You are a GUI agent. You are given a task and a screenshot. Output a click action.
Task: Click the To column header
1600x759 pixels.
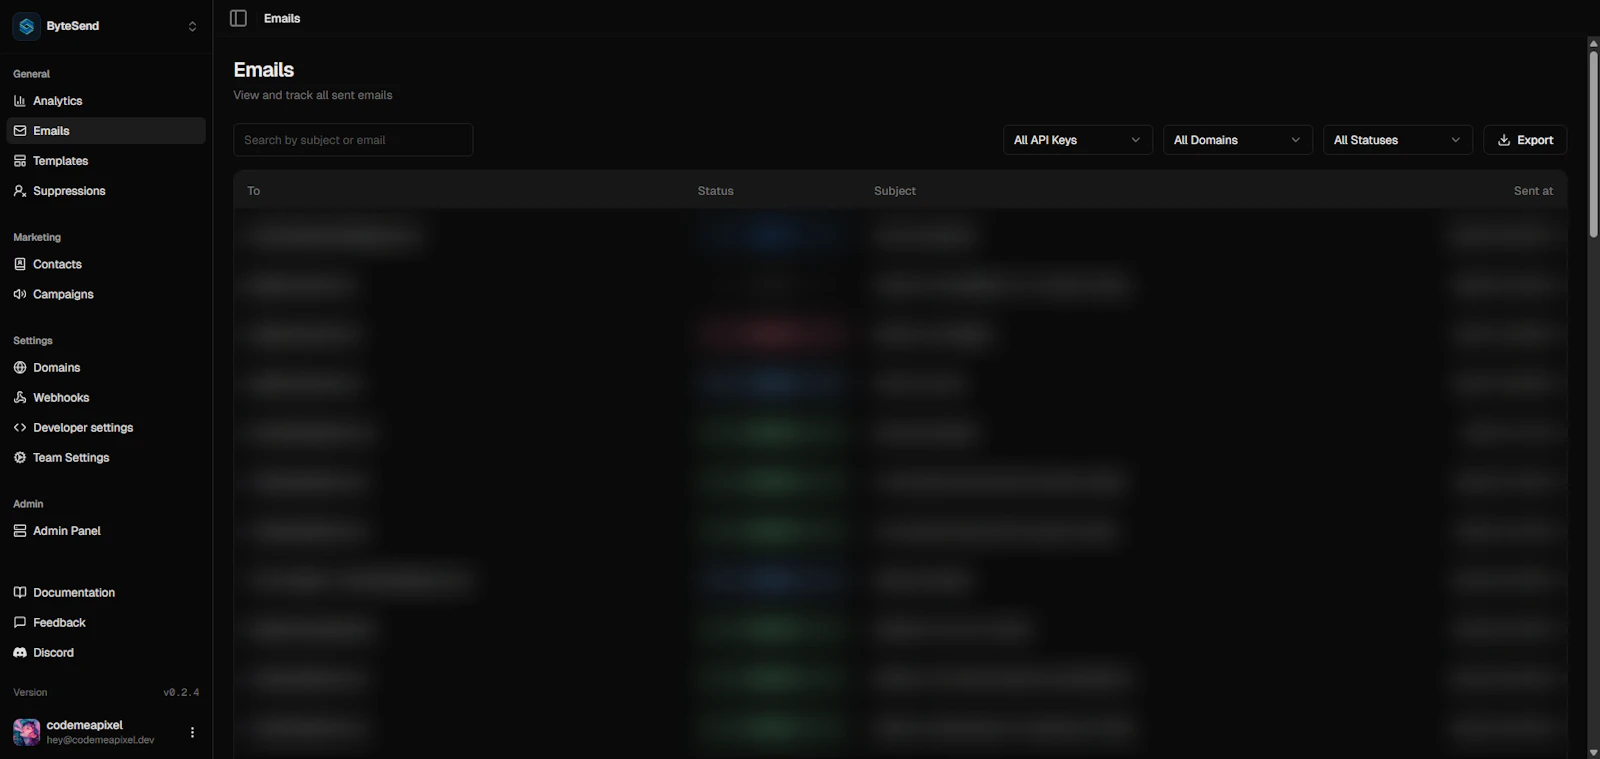pos(254,191)
